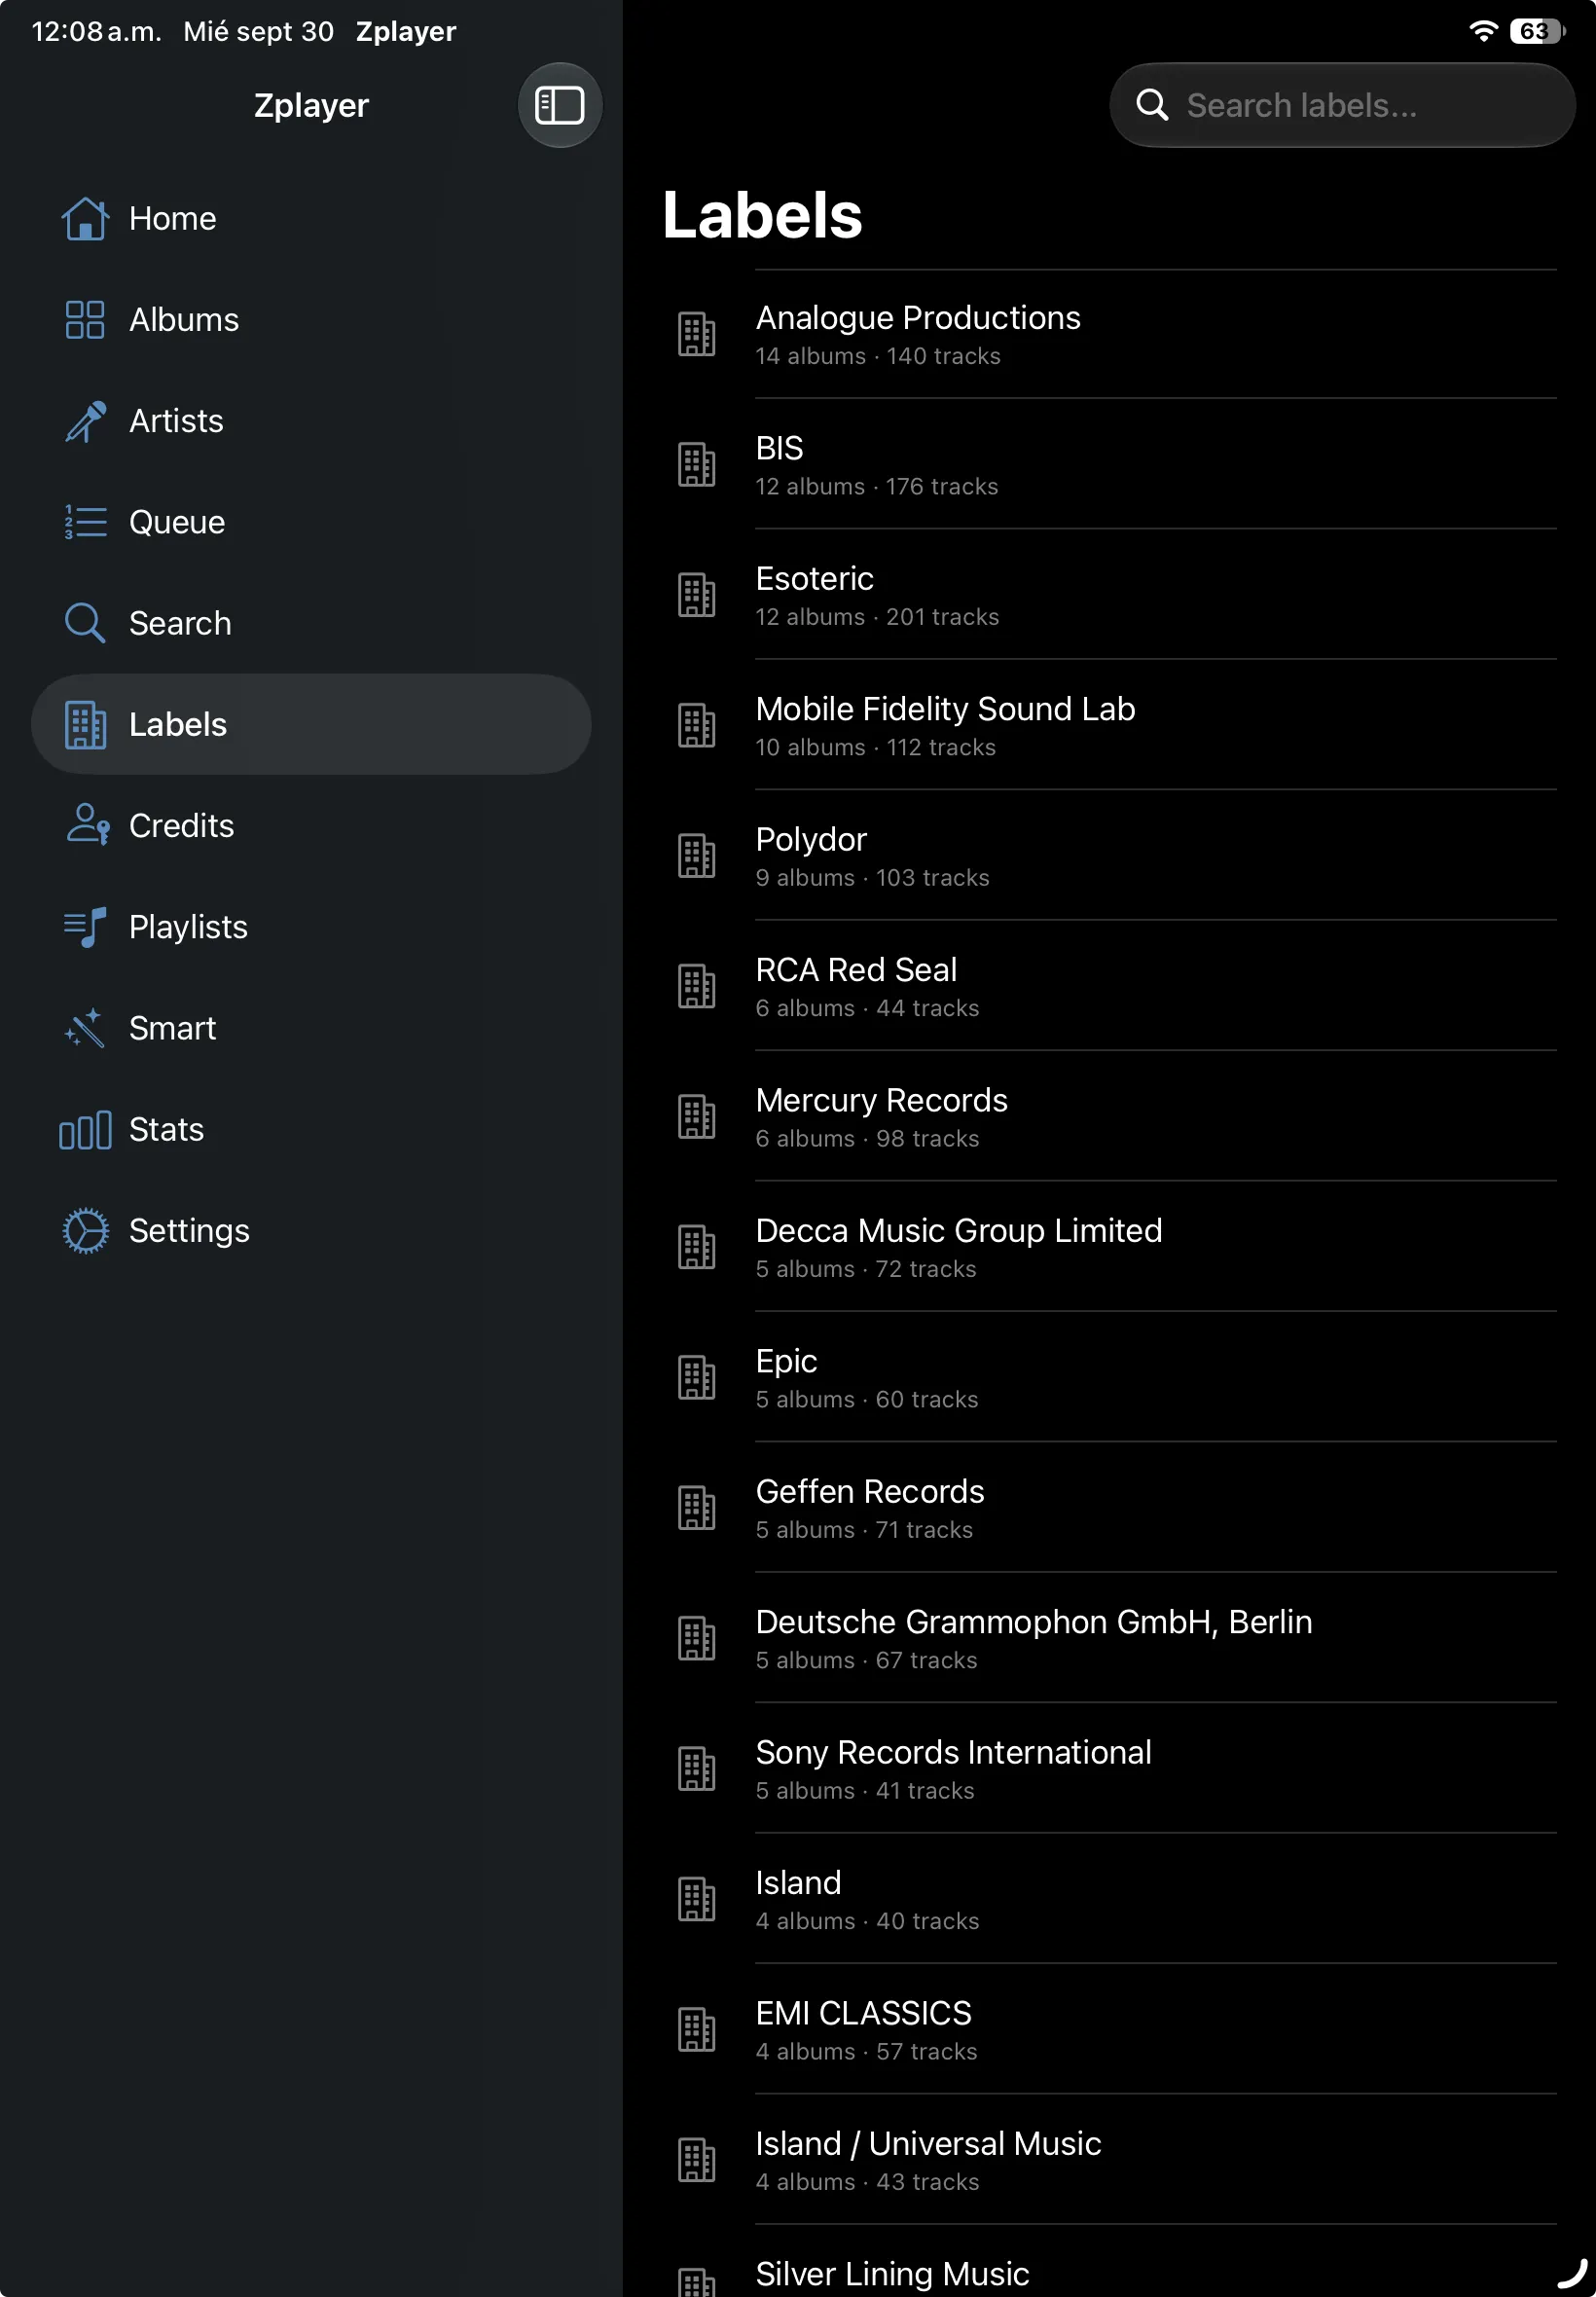This screenshot has width=1596, height=2297.
Task: Click the Smart wand icon
Action: (85, 1028)
